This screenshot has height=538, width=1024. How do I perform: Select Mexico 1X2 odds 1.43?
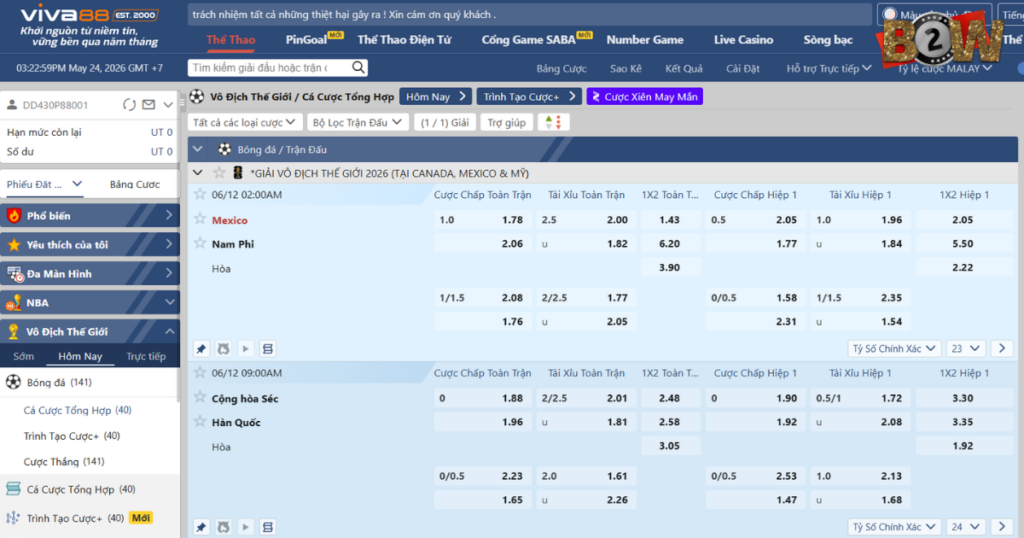coord(669,219)
